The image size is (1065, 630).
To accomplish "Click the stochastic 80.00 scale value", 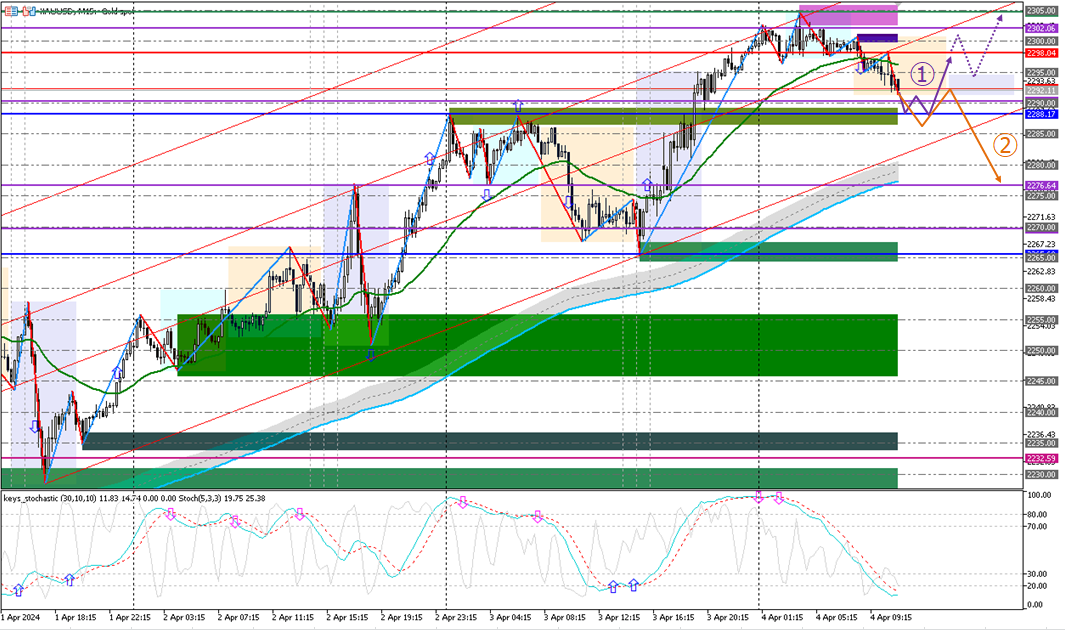I will pyautogui.click(x=1035, y=515).
